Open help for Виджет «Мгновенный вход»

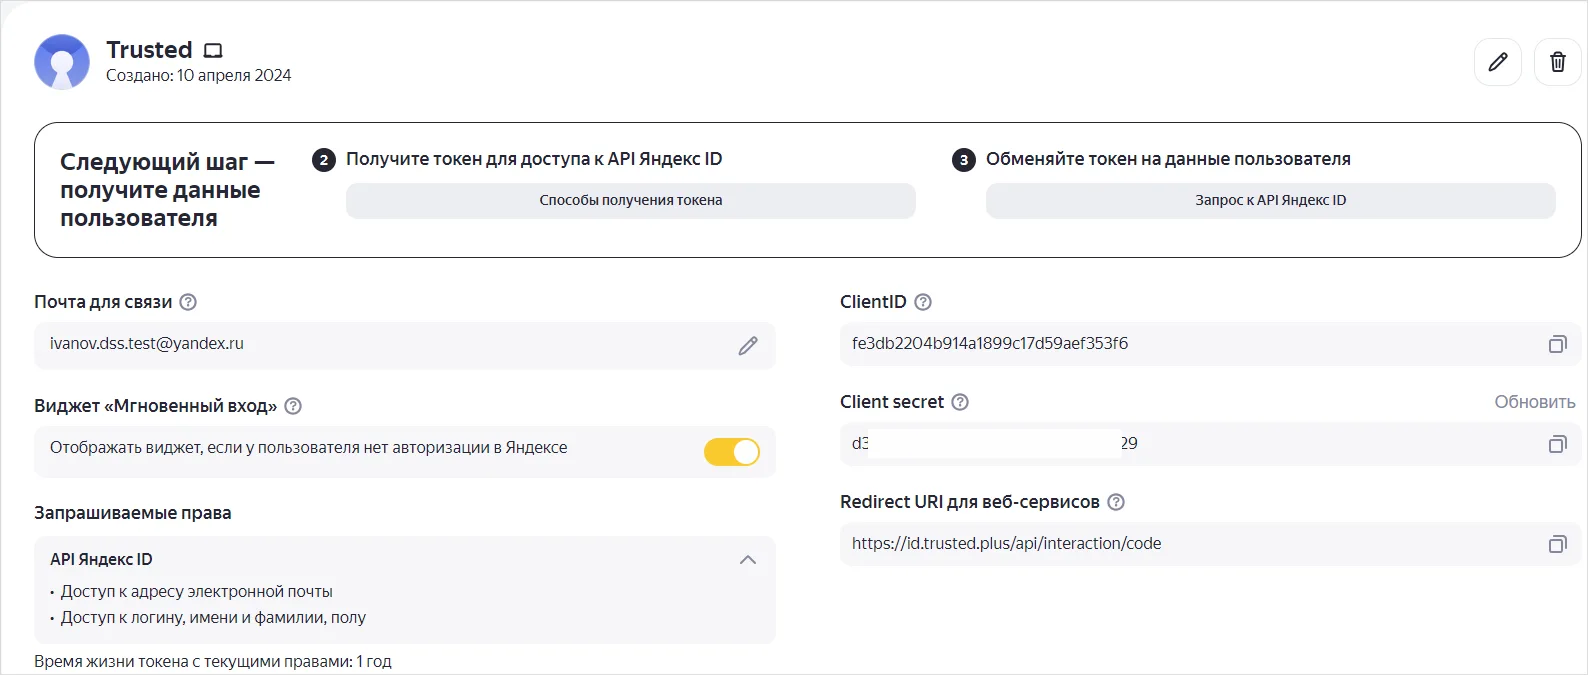(x=293, y=406)
